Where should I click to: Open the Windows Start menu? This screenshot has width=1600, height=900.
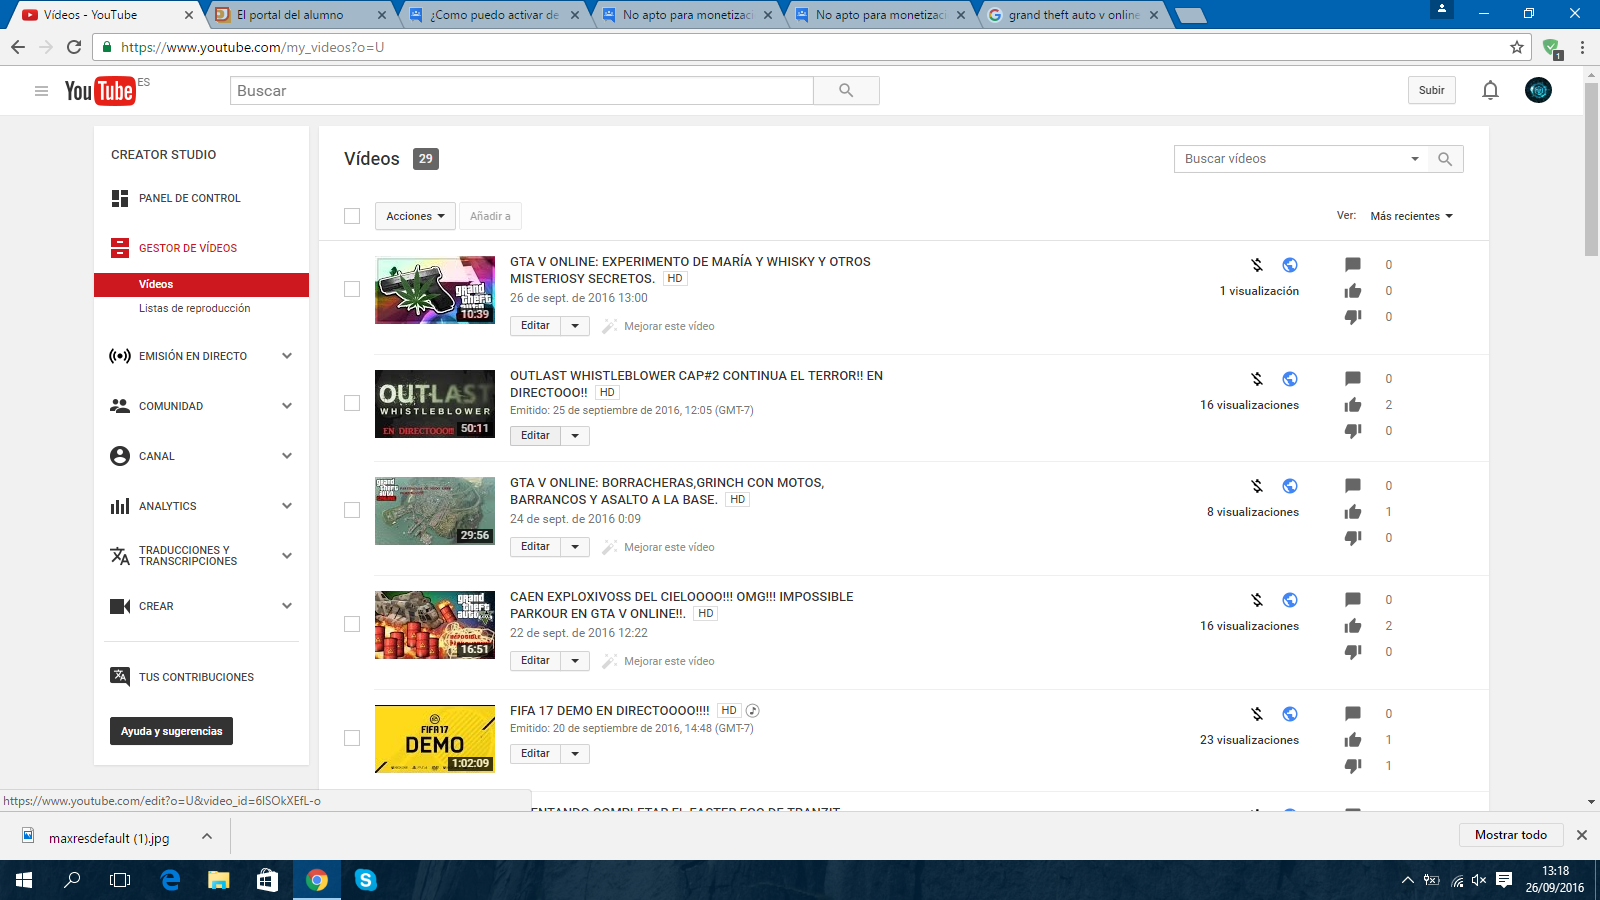click(x=24, y=880)
